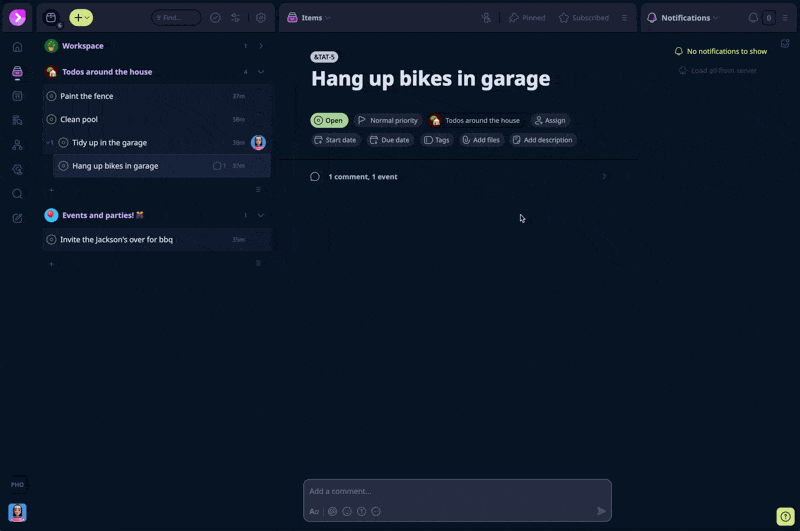This screenshot has width=800, height=531.
Task: Click assignee avatar on Tidy up row
Action: [x=258, y=143]
